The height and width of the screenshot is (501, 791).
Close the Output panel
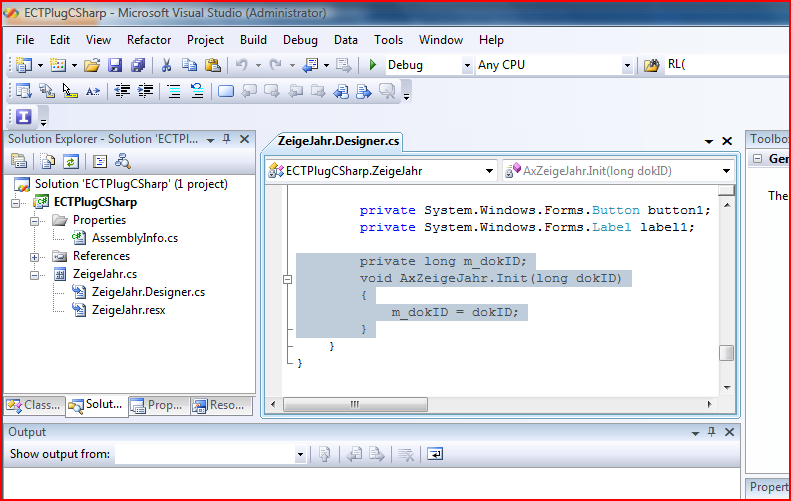(729, 432)
